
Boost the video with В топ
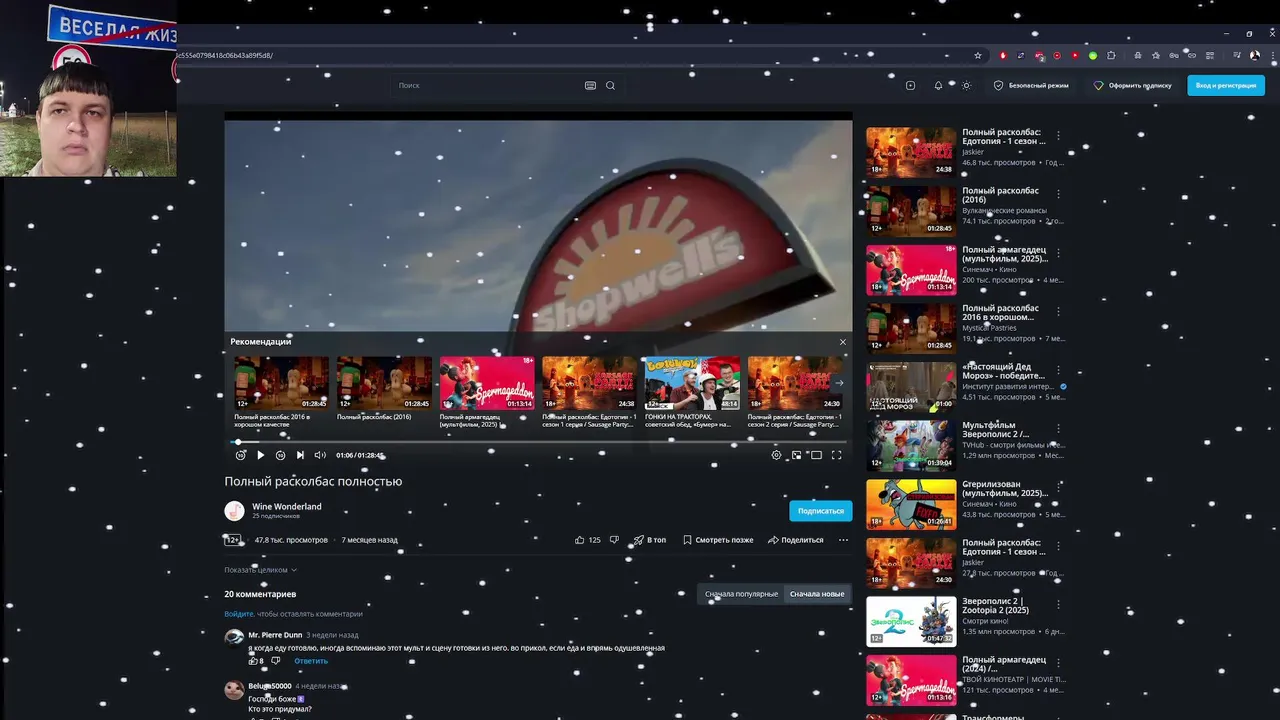(649, 540)
